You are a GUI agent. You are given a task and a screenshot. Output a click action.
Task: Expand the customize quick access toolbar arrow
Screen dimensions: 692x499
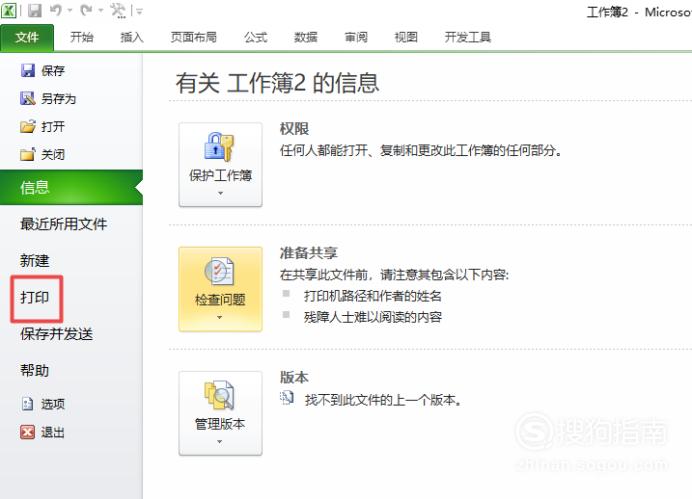pyautogui.click(x=139, y=11)
